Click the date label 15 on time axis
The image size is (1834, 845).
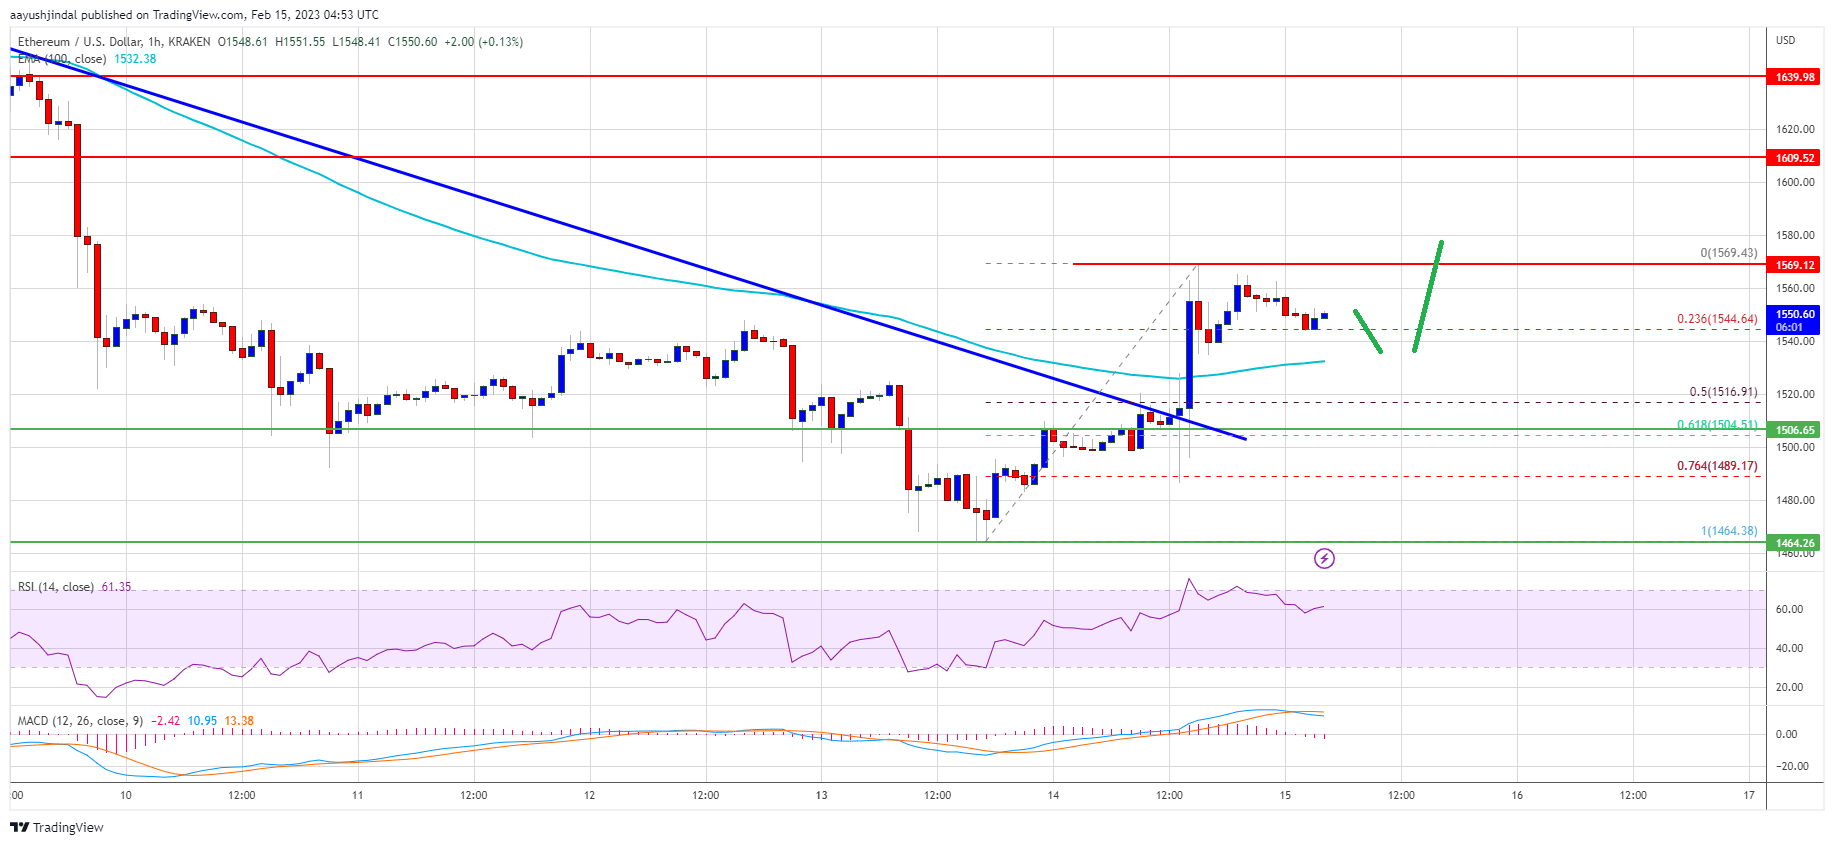pyautogui.click(x=1285, y=796)
